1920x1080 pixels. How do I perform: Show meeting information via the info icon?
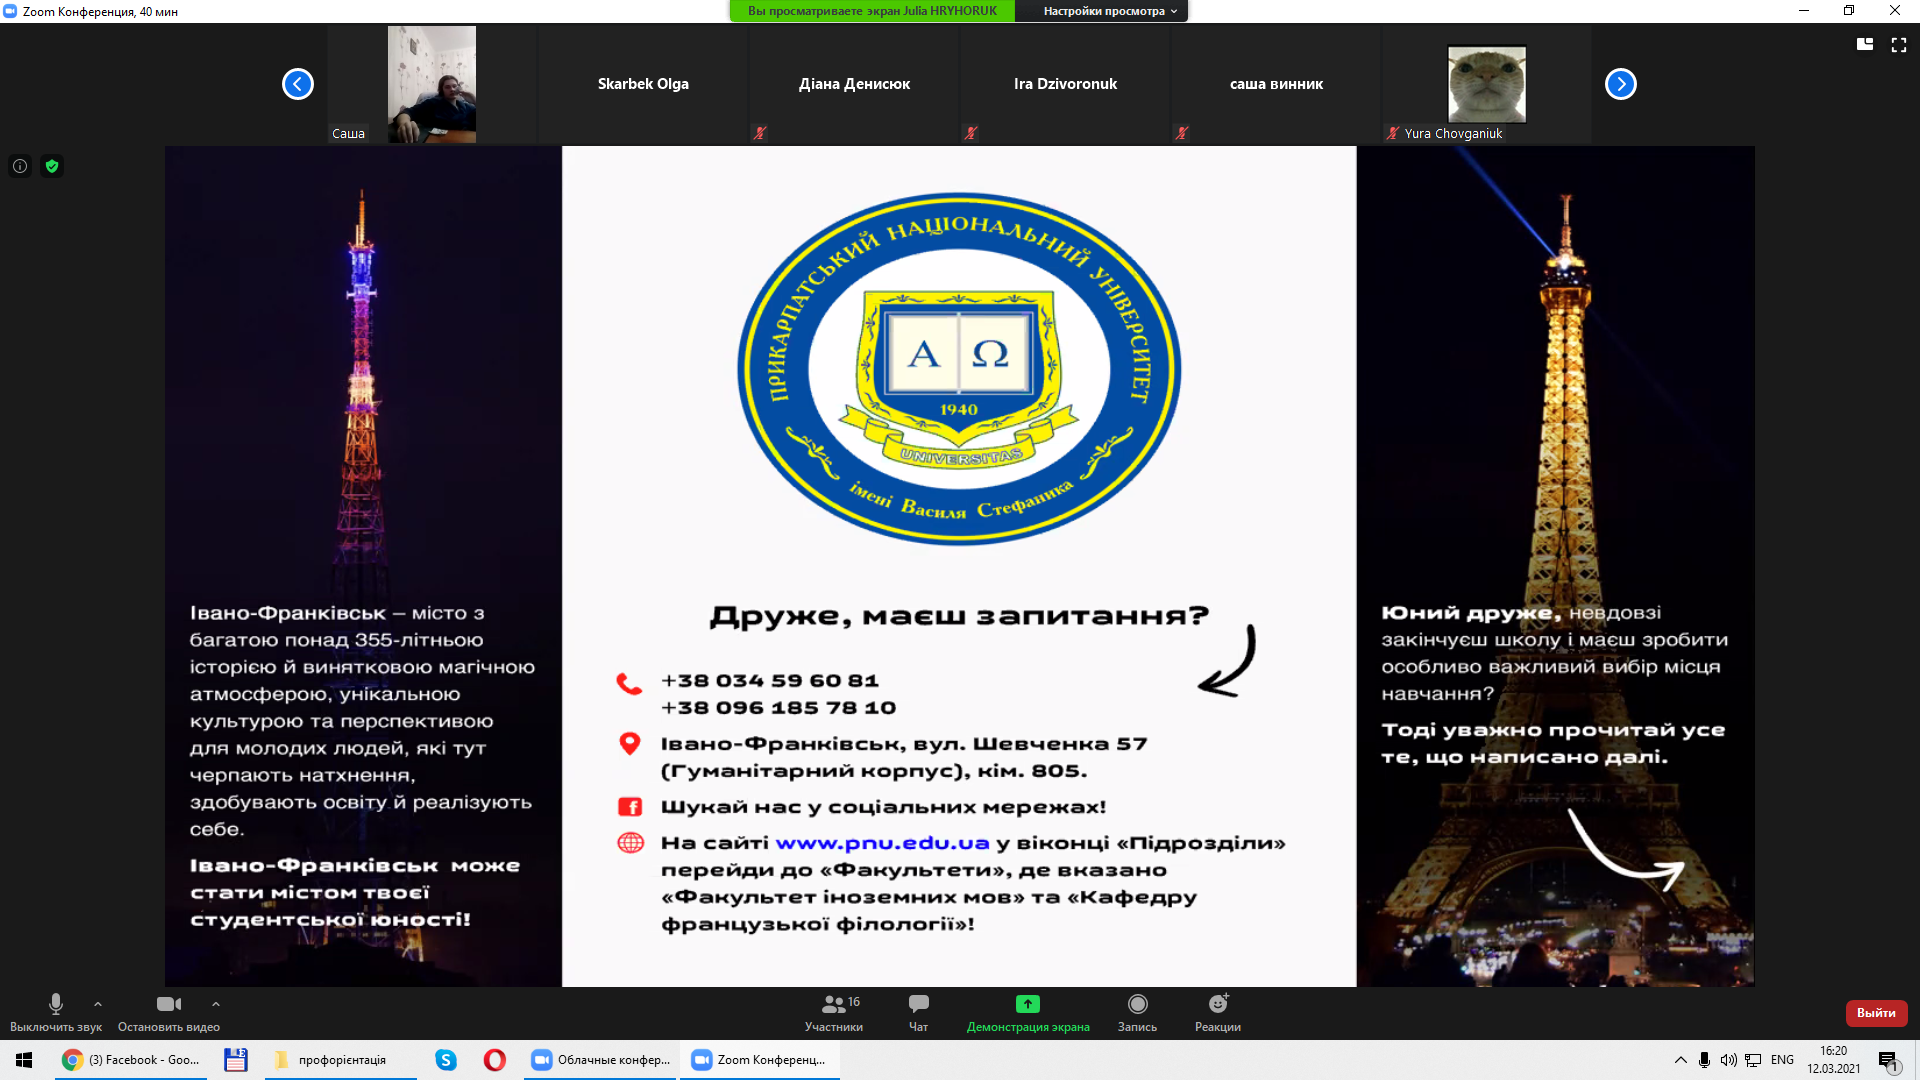click(20, 166)
